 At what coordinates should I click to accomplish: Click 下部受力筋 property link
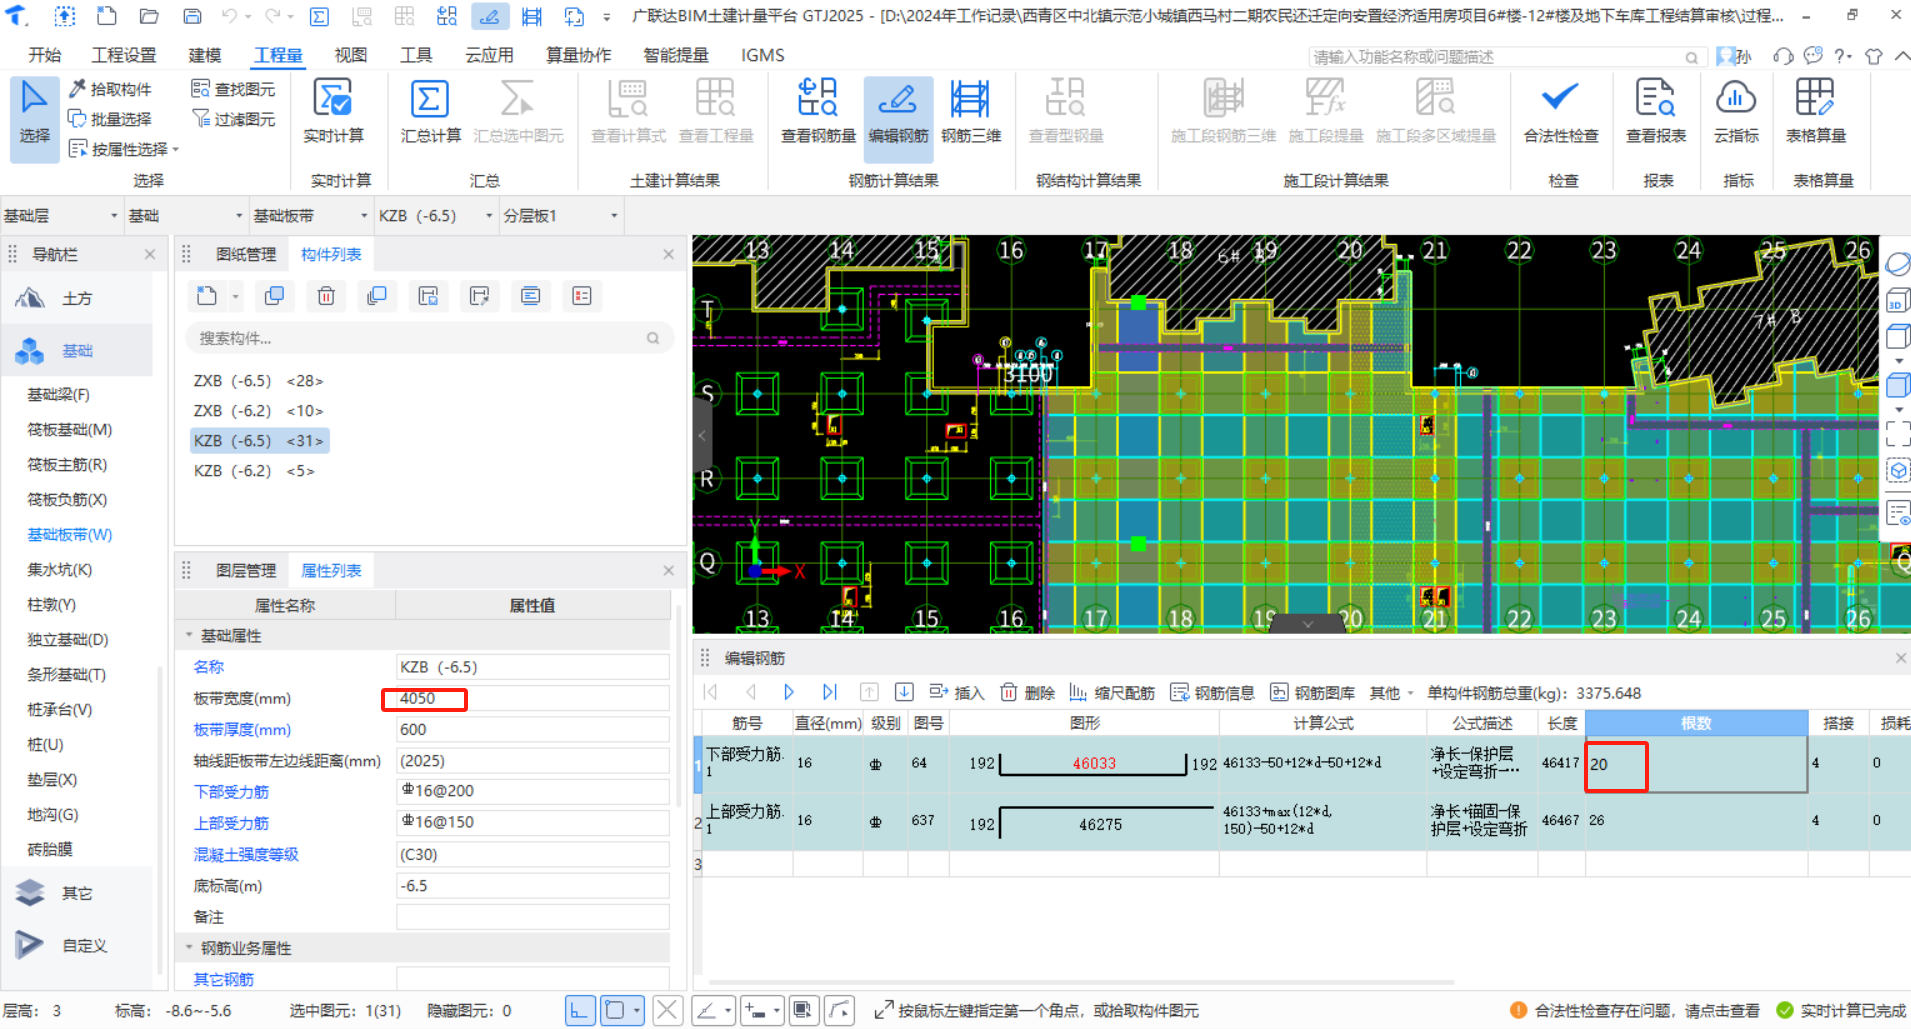tap(231, 791)
